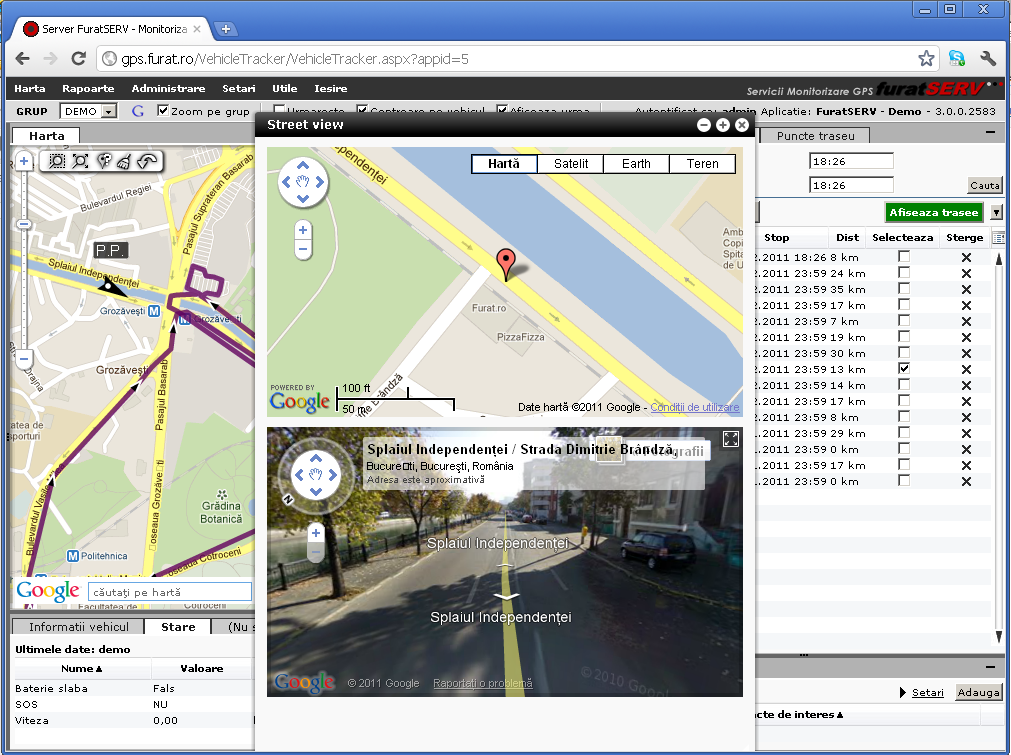Open the Raportați o problemă link
This screenshot has height=755, width=1011.
[483, 683]
